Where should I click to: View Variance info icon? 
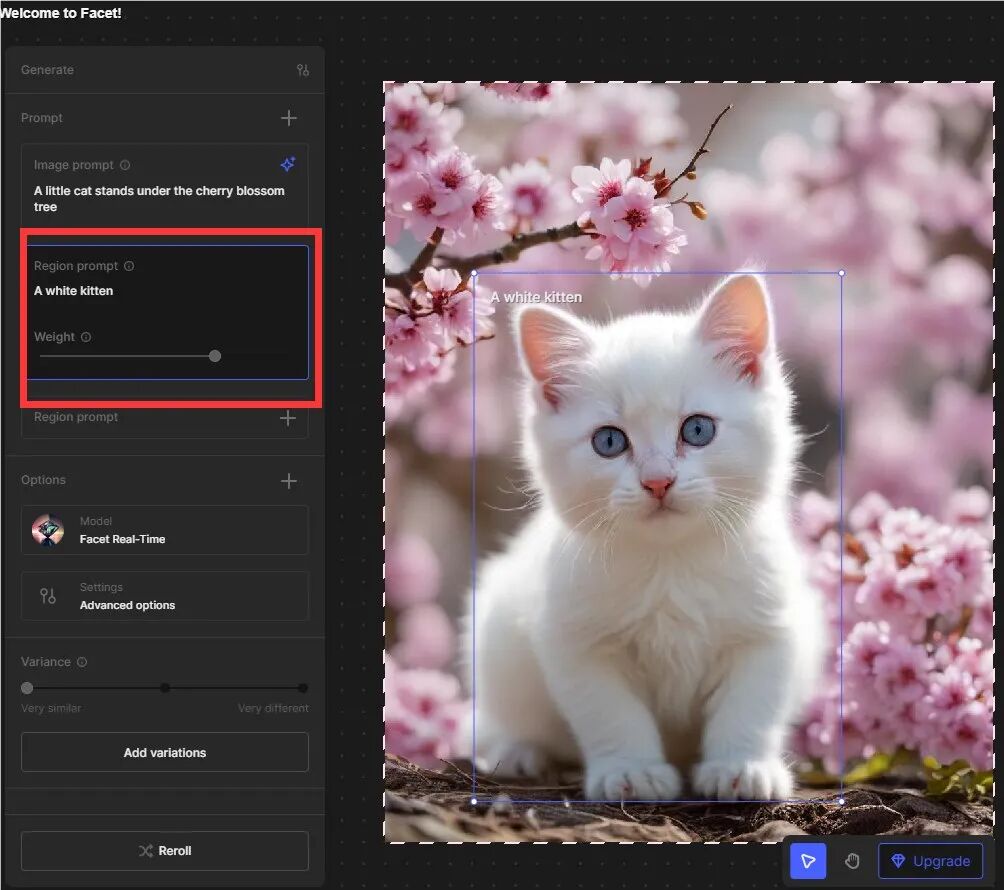coord(82,662)
